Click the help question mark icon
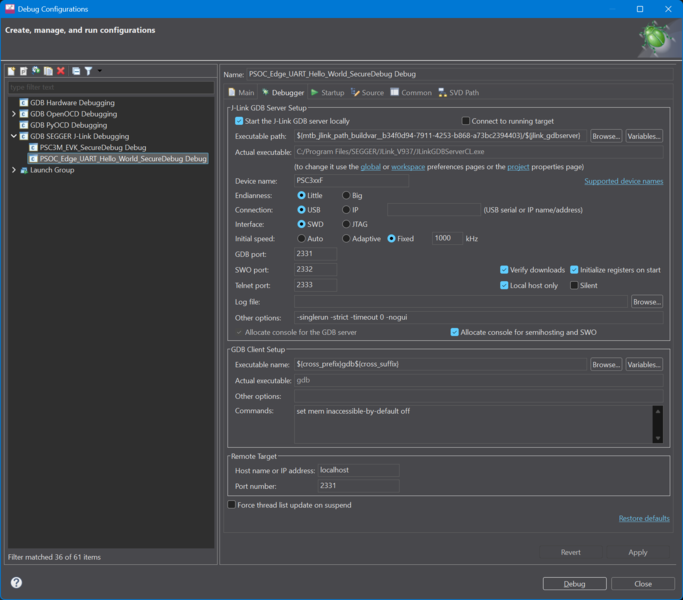This screenshot has height=600, width=683. [16, 583]
